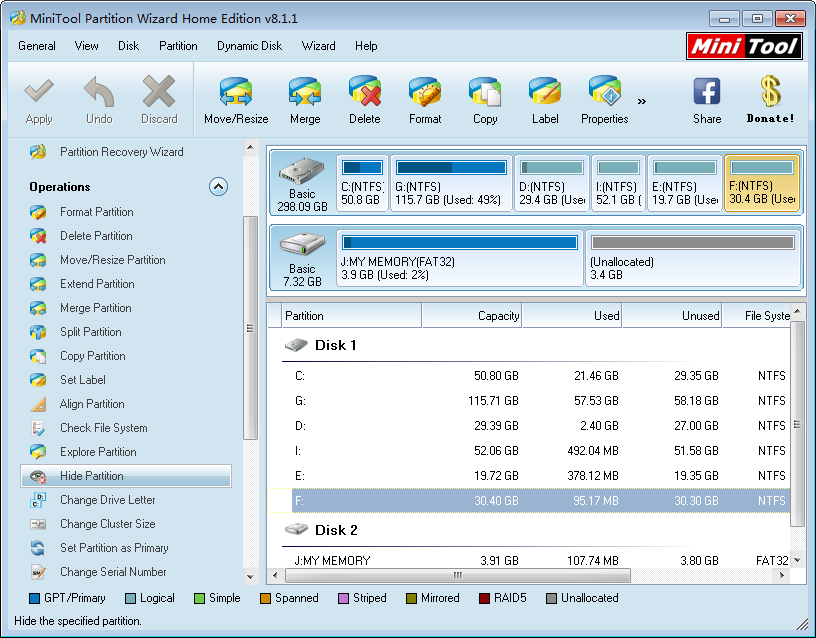The height and width of the screenshot is (638, 816).
Task: Select the I:(NTFS) partition block in disk map
Action: 618,183
